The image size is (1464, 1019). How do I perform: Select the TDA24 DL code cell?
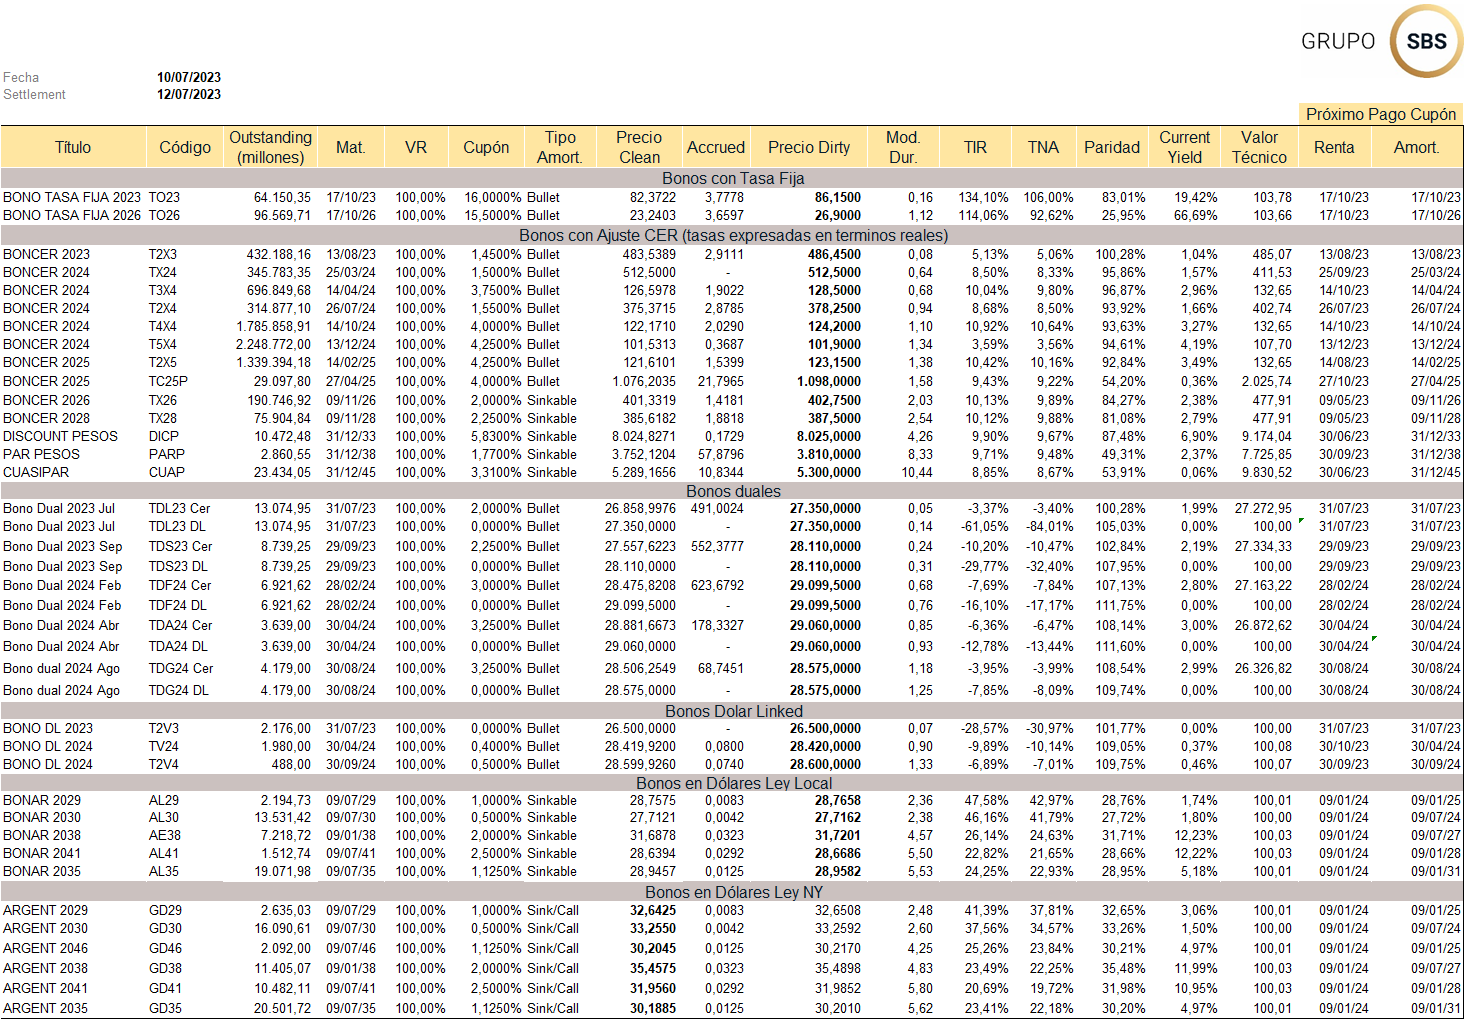178,646
